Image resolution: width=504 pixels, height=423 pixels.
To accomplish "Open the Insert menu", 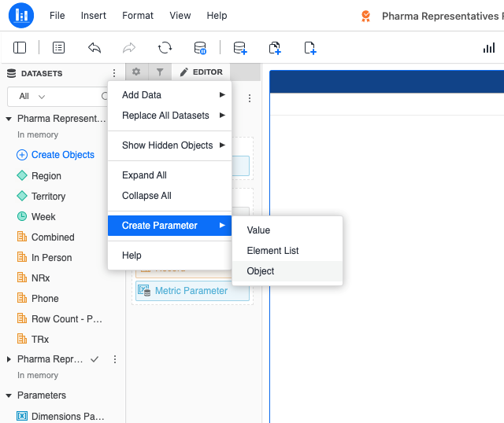I will (93, 16).
